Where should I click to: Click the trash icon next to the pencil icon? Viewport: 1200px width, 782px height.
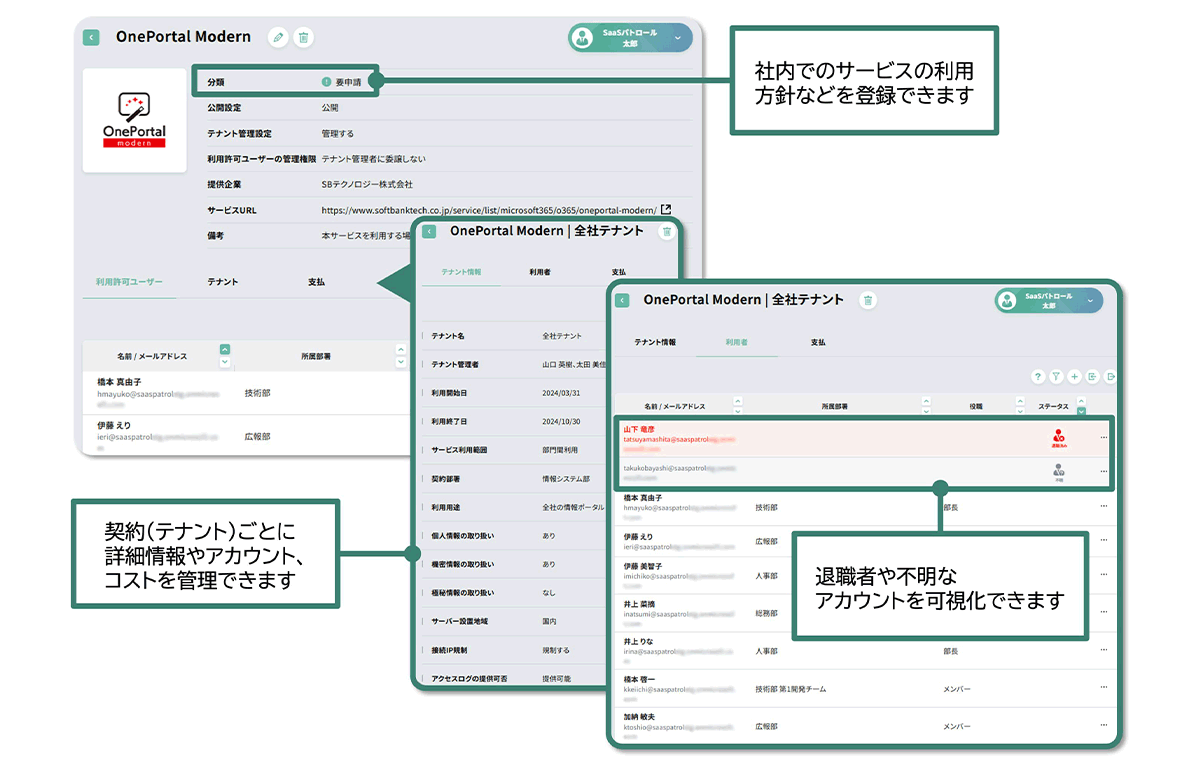[304, 37]
